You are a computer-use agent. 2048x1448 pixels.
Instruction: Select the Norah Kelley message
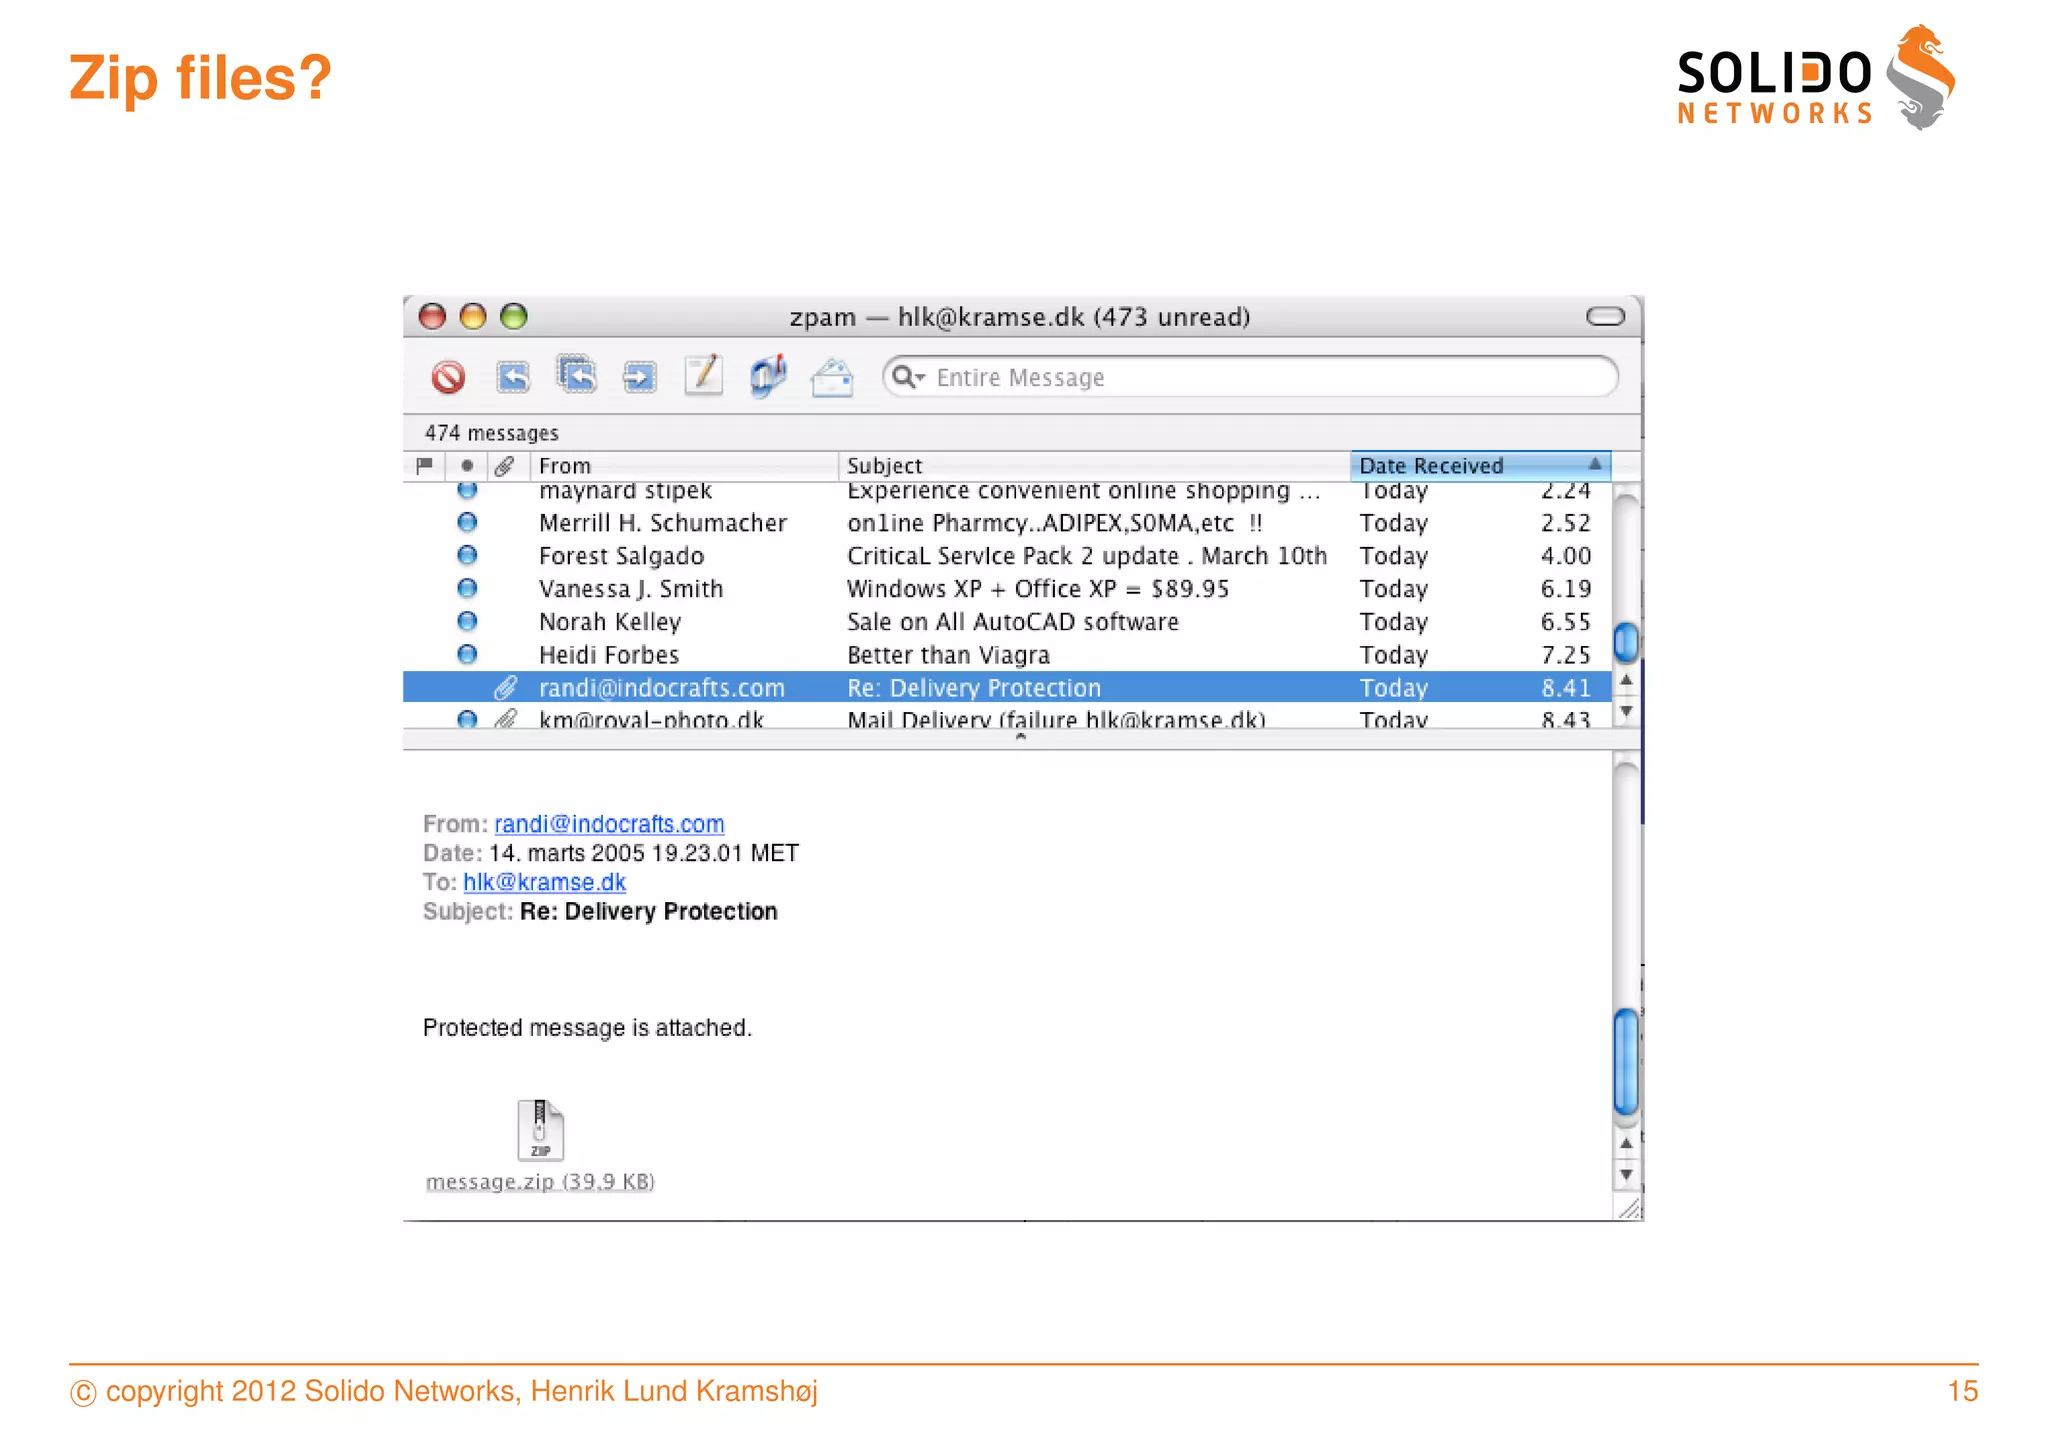pos(1007,622)
